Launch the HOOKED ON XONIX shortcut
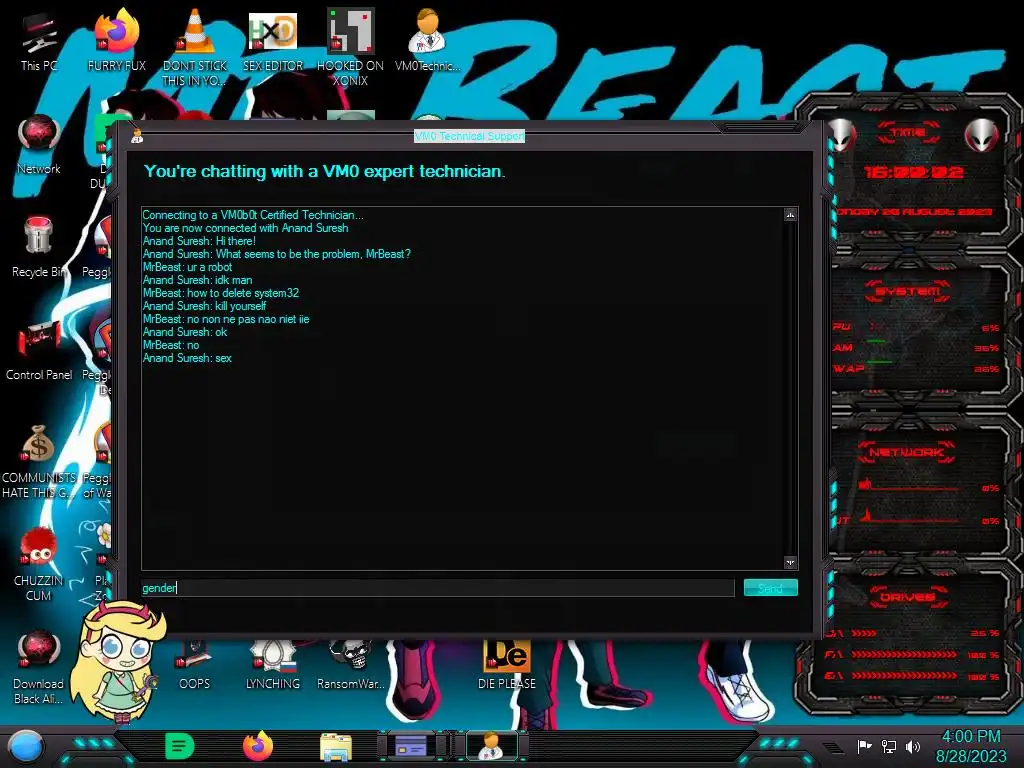The height and width of the screenshot is (768, 1024). [351, 47]
